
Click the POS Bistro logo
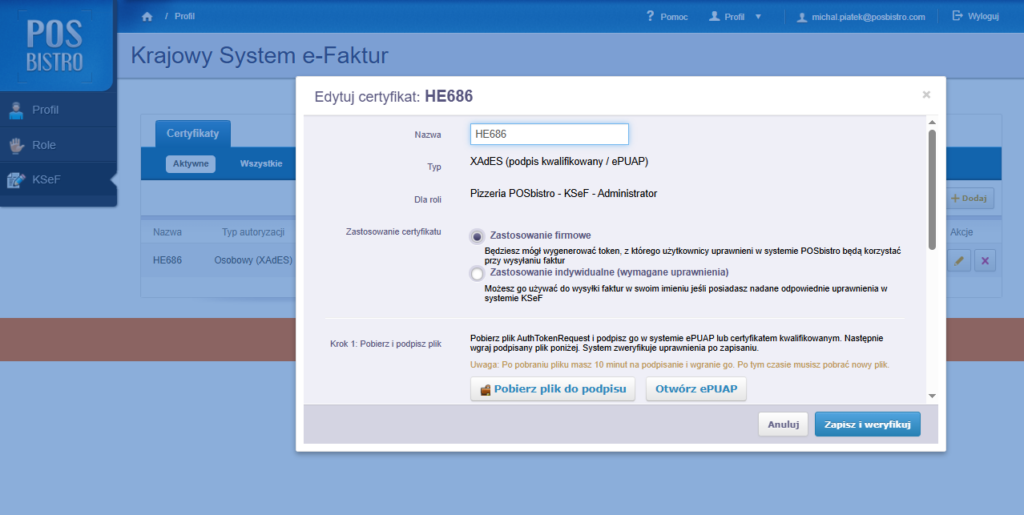55,46
